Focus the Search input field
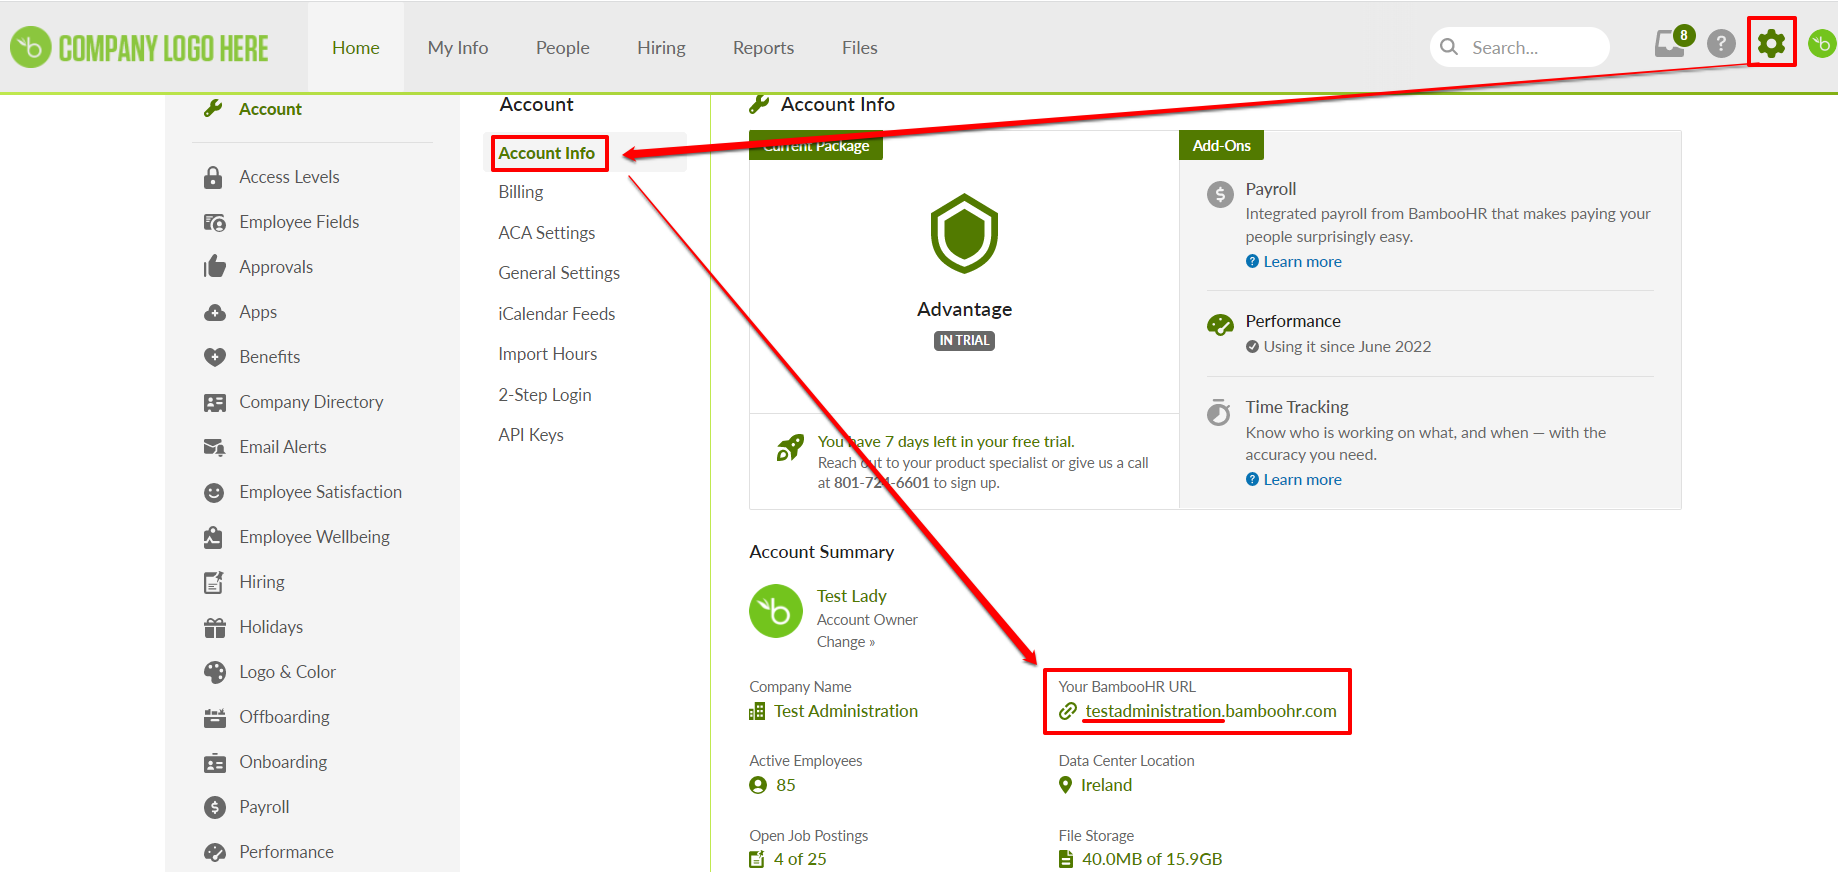 click(x=1532, y=48)
